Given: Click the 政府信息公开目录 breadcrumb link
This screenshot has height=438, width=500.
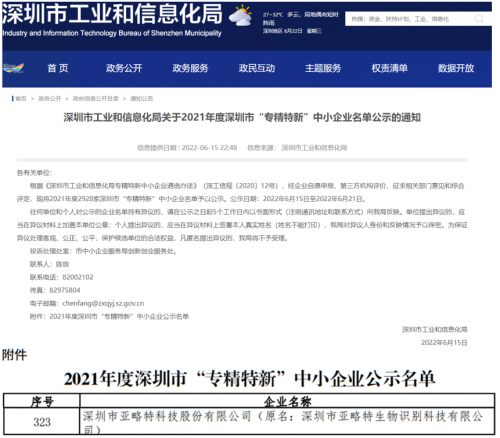Looking at the screenshot, I should [96, 98].
